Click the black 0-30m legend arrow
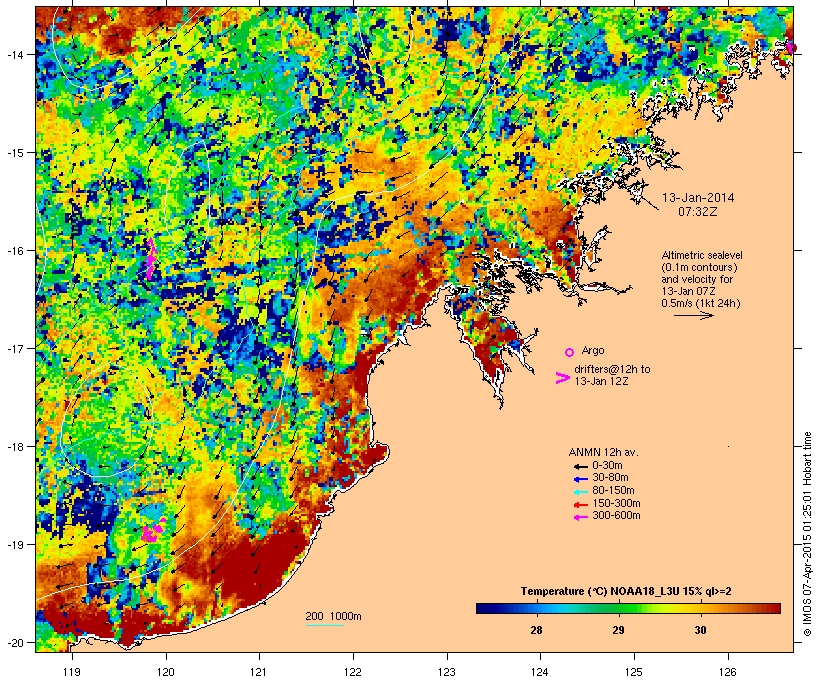Screen dimensions: 820x680 (581, 466)
